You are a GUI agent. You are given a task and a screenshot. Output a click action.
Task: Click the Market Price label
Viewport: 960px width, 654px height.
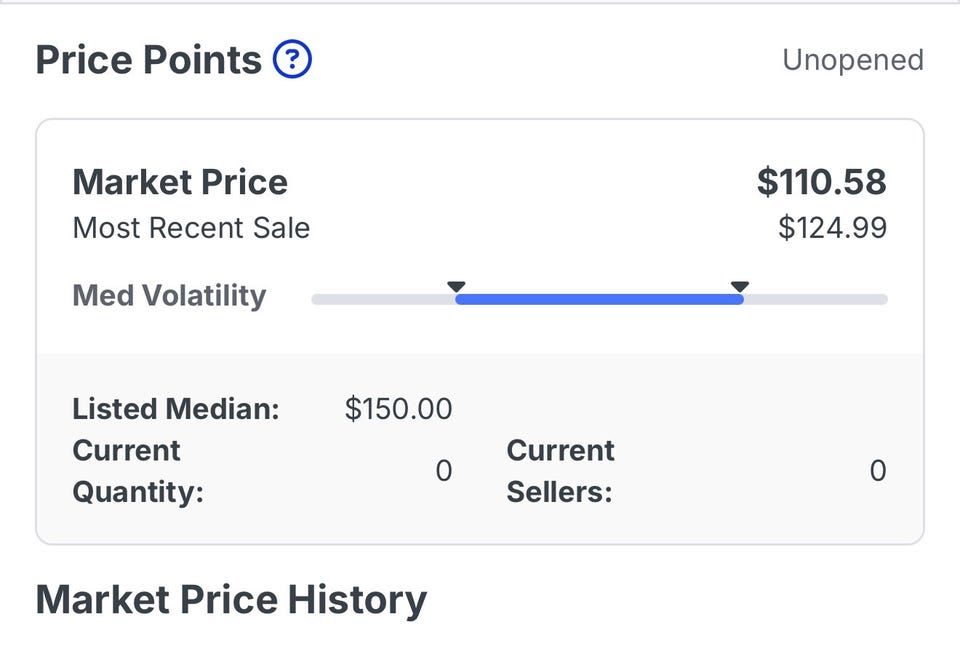(180, 182)
